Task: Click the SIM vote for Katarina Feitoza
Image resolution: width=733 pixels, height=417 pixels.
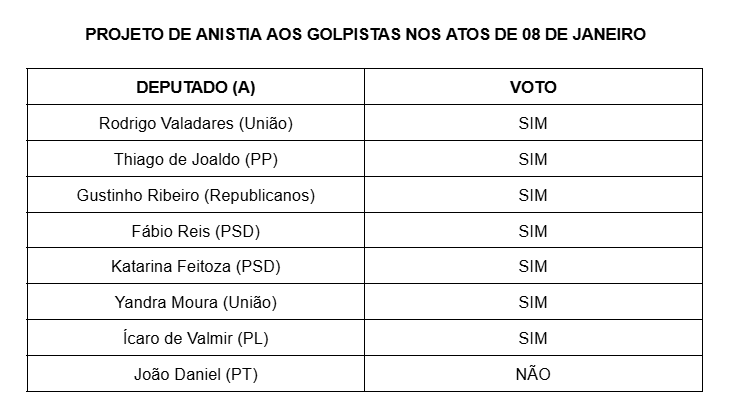Action: pos(533,267)
